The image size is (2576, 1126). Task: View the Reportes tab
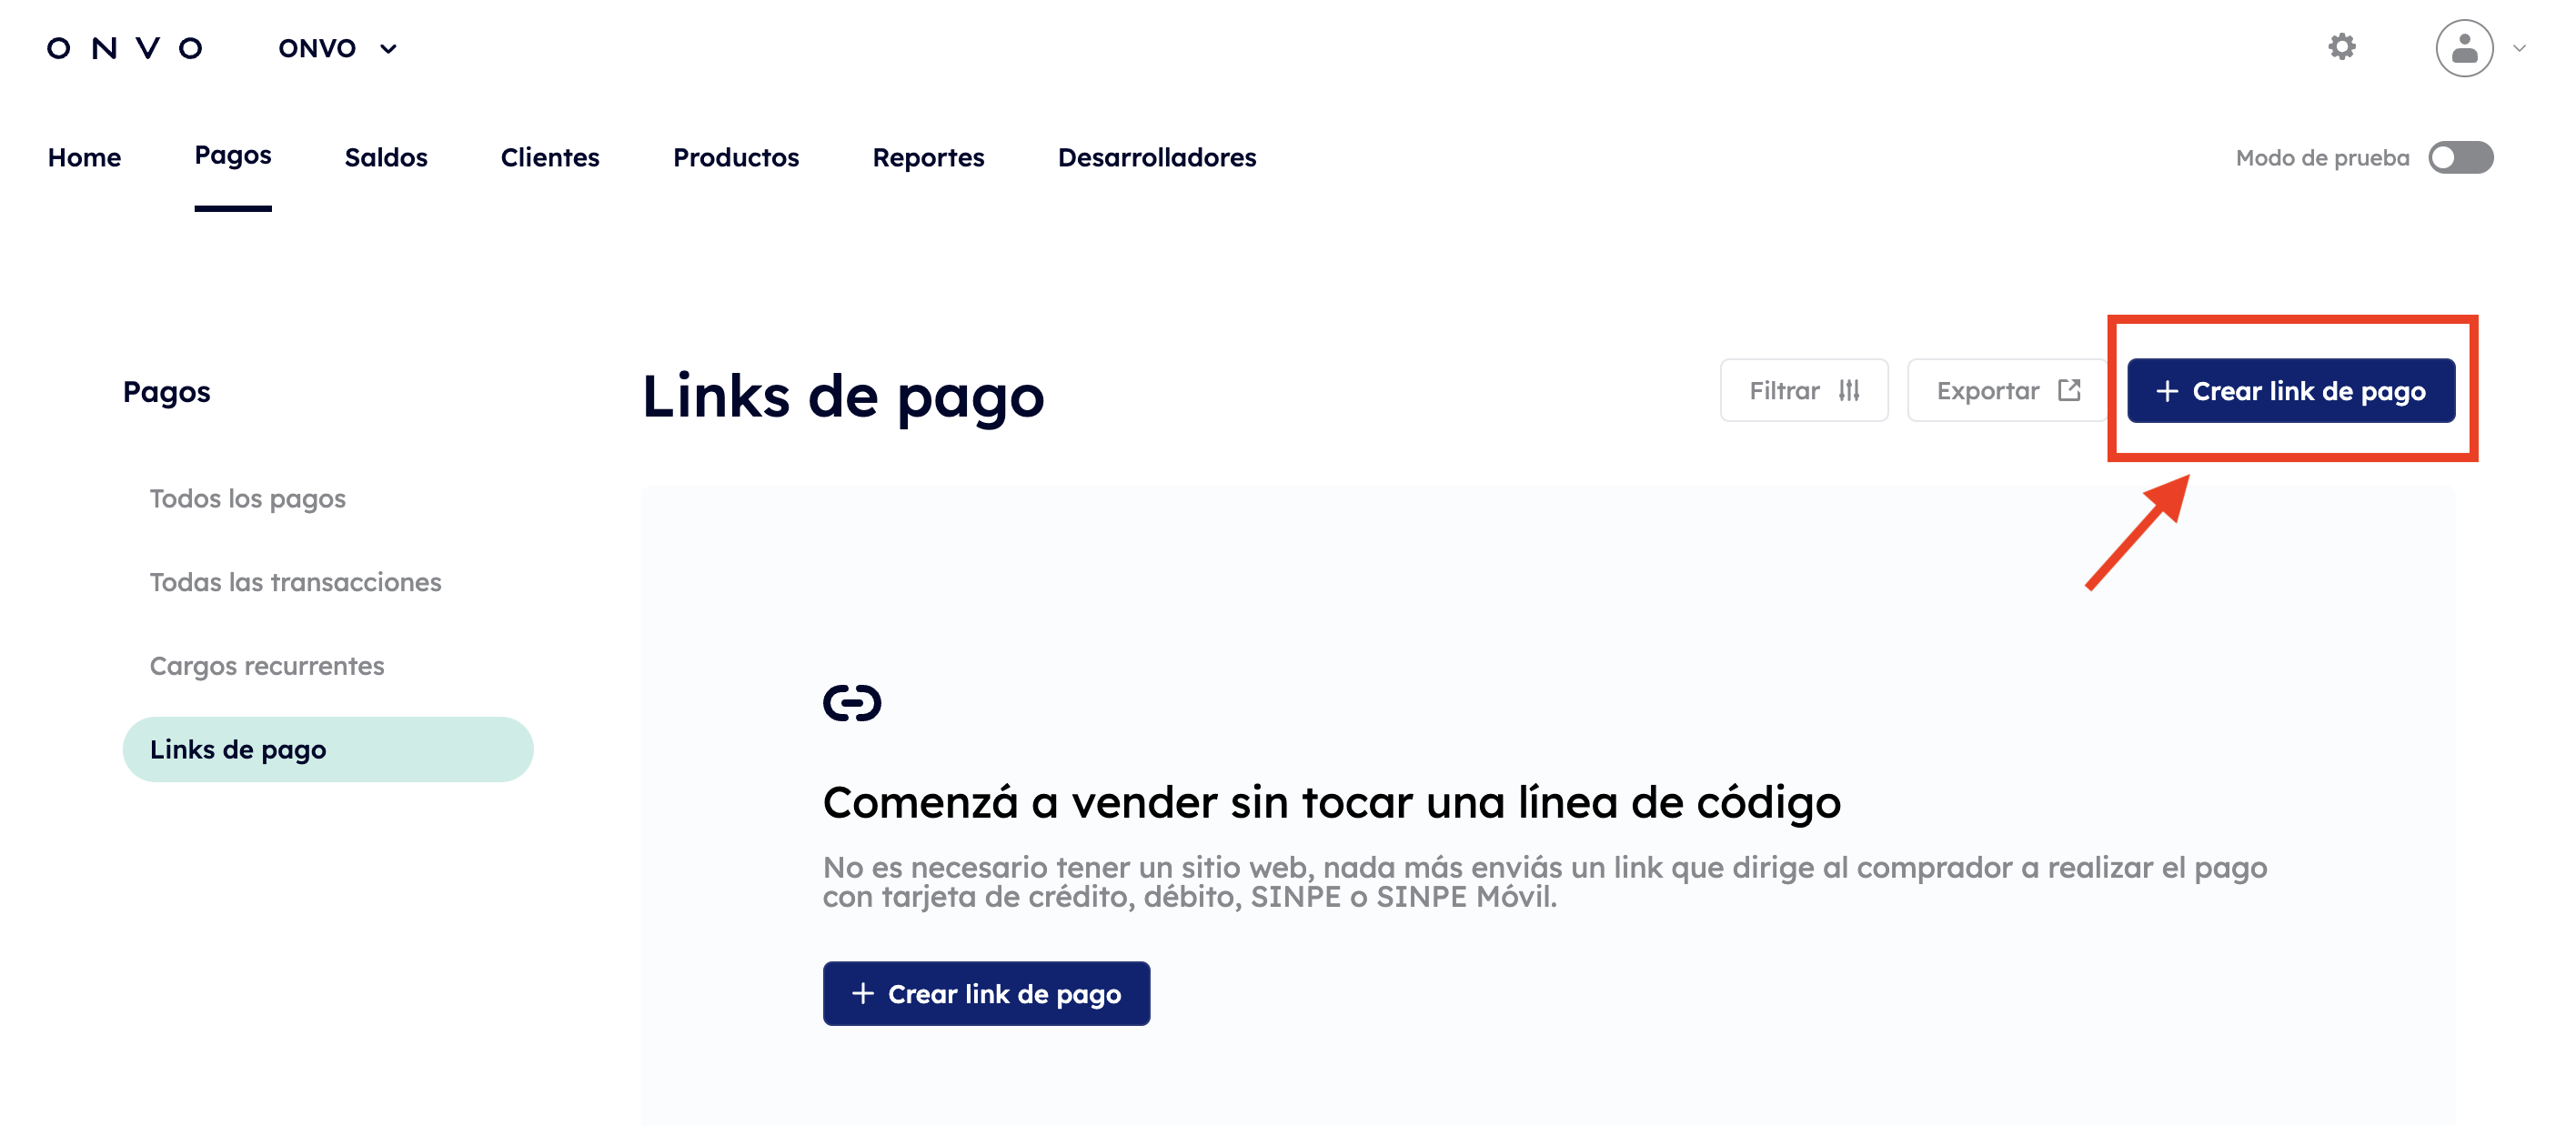point(928,157)
